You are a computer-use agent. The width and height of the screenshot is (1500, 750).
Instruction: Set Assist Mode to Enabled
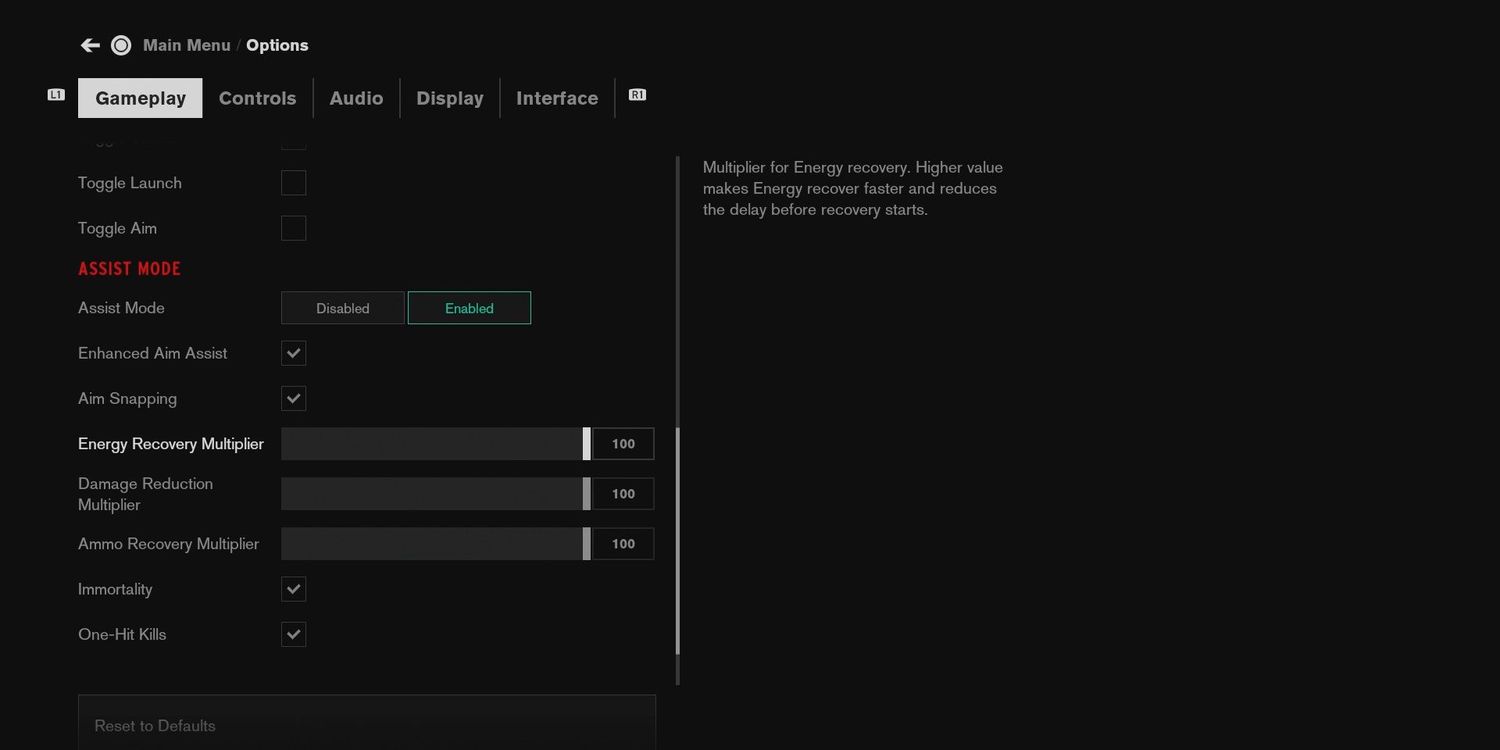click(469, 308)
